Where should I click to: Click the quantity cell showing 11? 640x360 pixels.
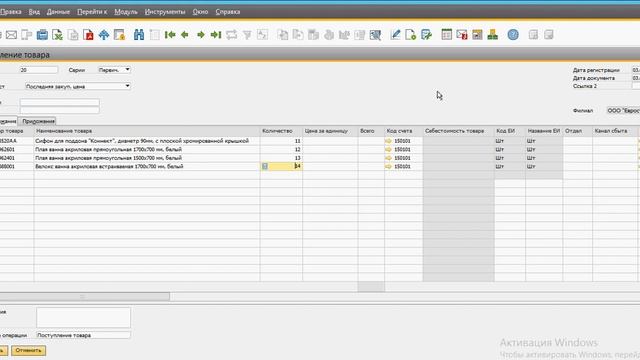[x=281, y=141]
